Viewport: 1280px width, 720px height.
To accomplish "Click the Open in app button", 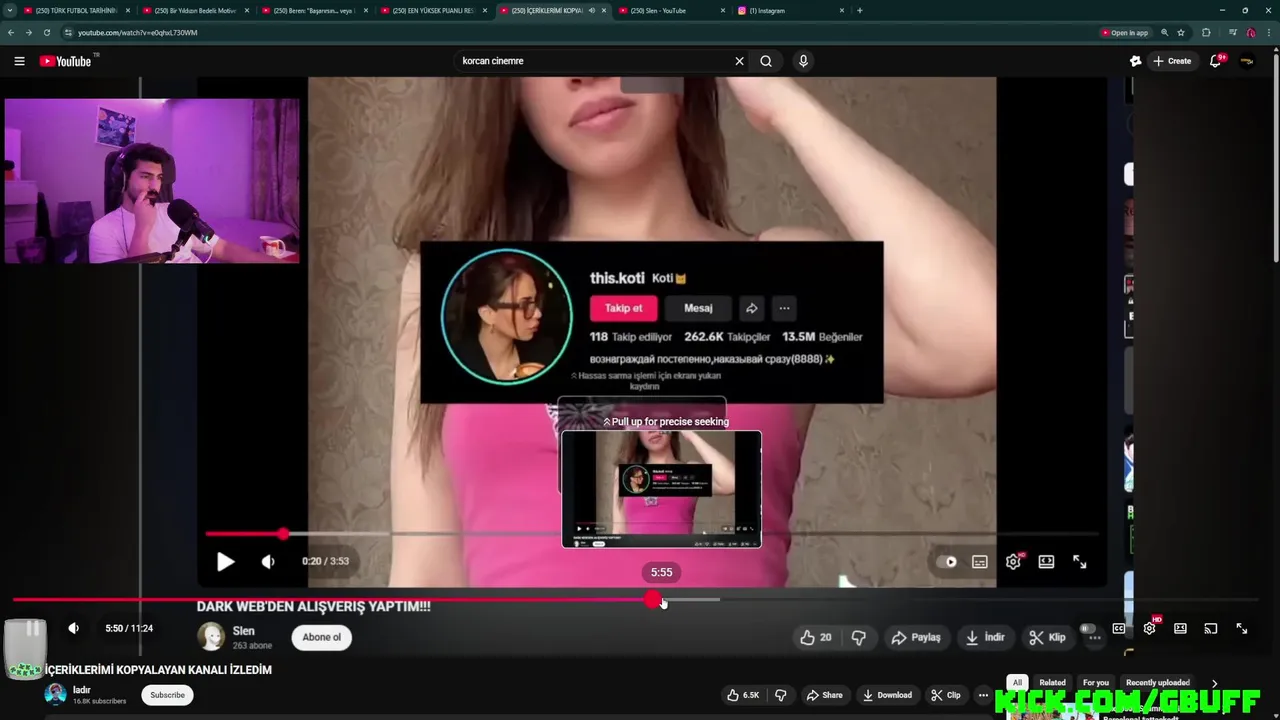I will point(1125,33).
